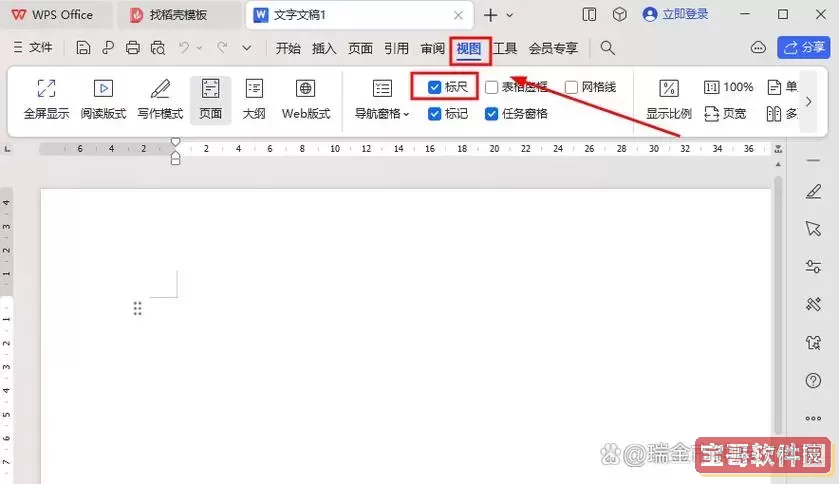Close the 文字文稿1 tab
Screen dimensions: 839x484
(458, 15)
